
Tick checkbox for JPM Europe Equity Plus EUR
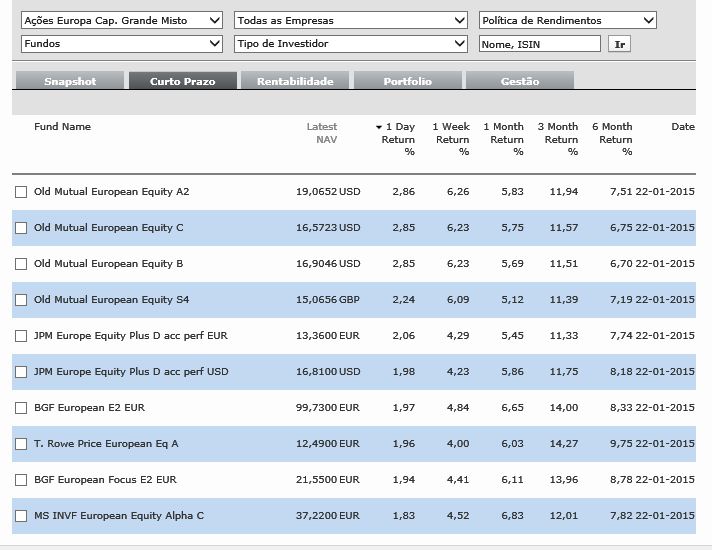(x=21, y=336)
